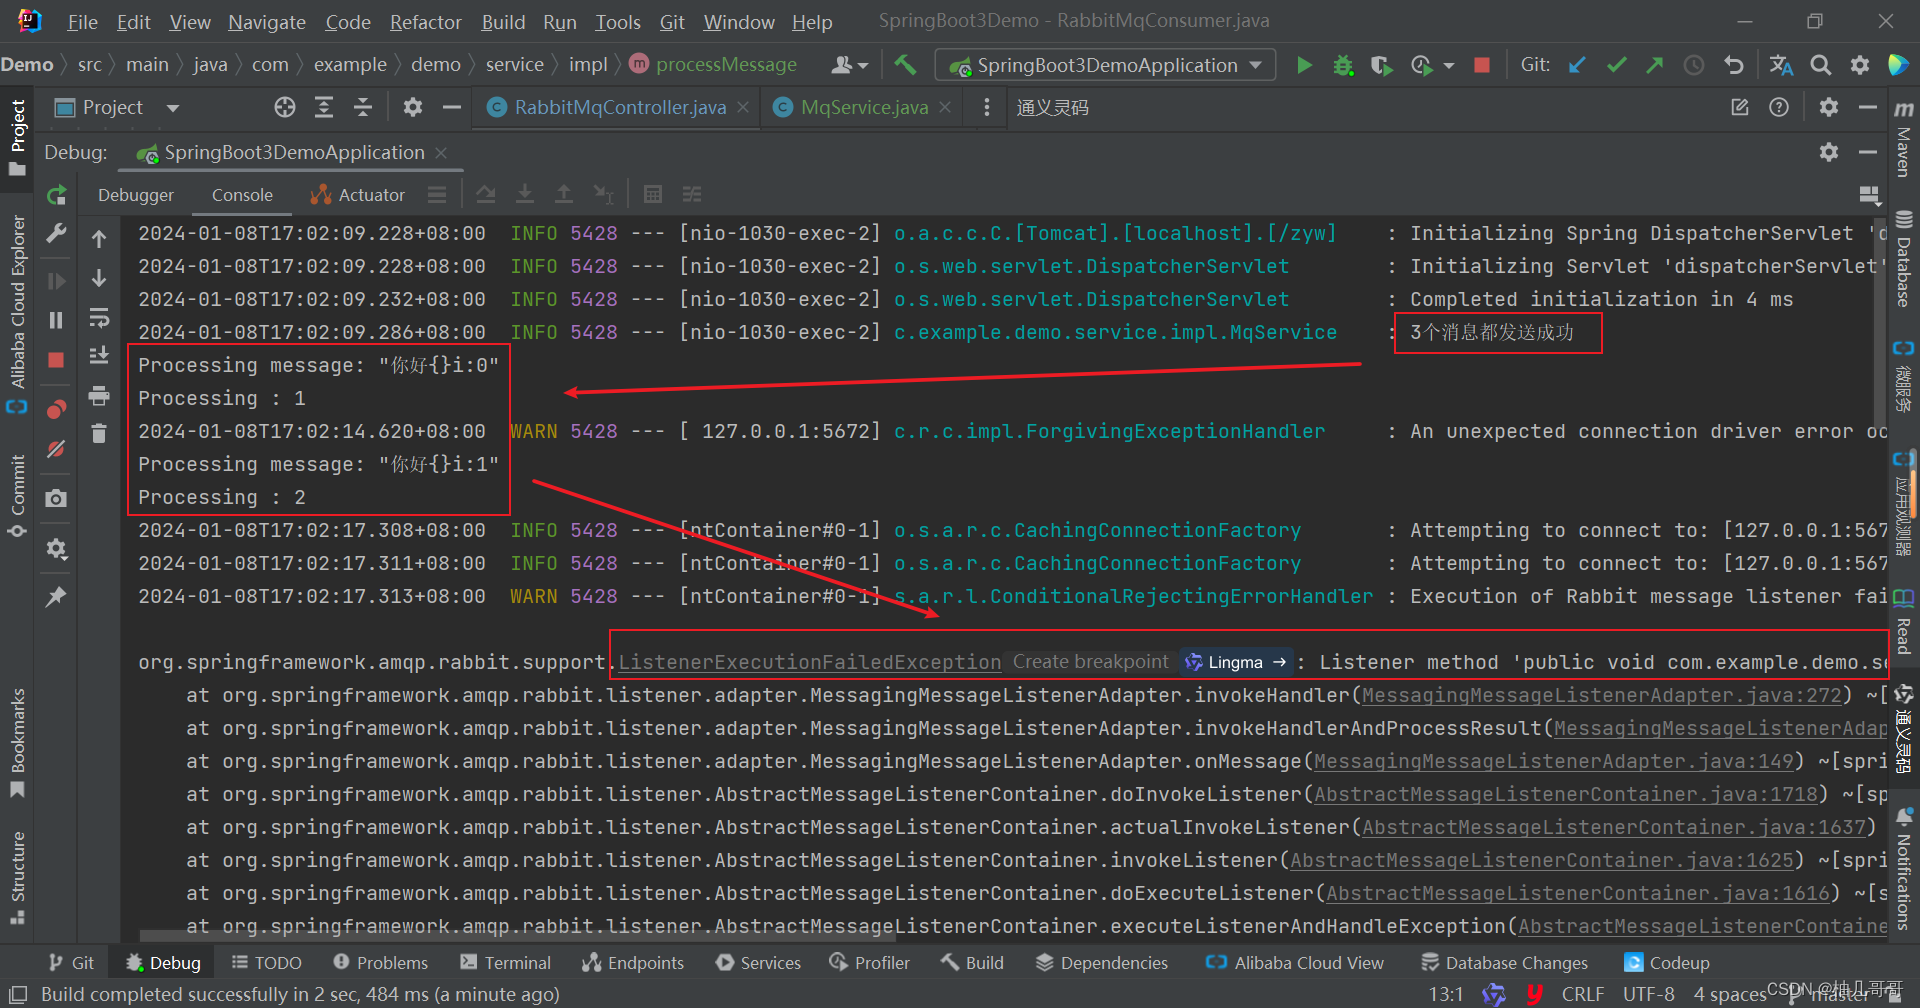
Task: Open IDE settings gear in the top toolbar
Action: (x=1860, y=65)
